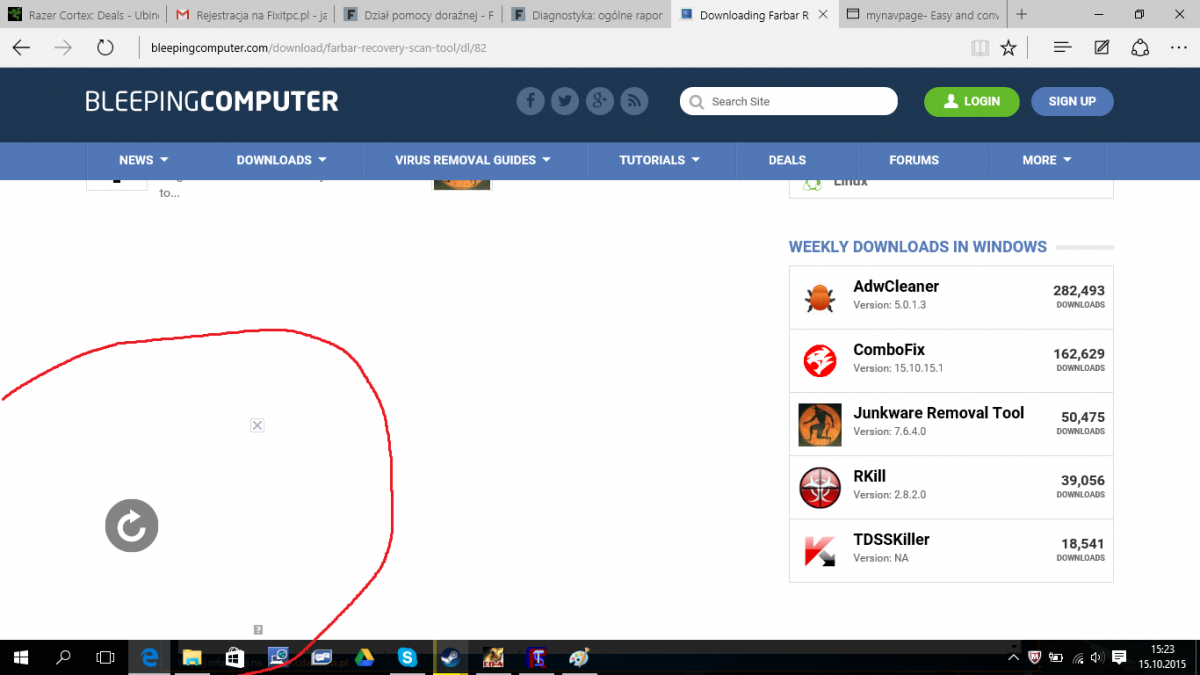Screen dimensions: 1200x675
Task: Show hidden system tray icons
Action: pos(1013,658)
